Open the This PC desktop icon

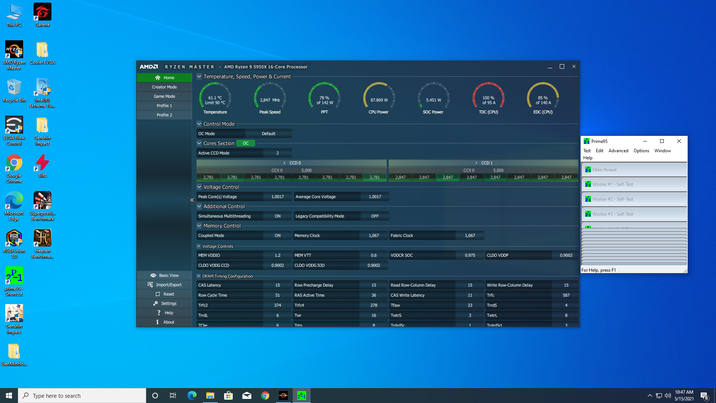(14, 15)
